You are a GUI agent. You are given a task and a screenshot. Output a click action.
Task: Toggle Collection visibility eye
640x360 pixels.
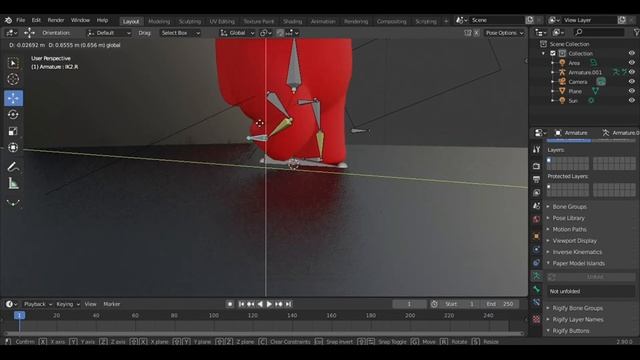pyautogui.click(x=631, y=53)
